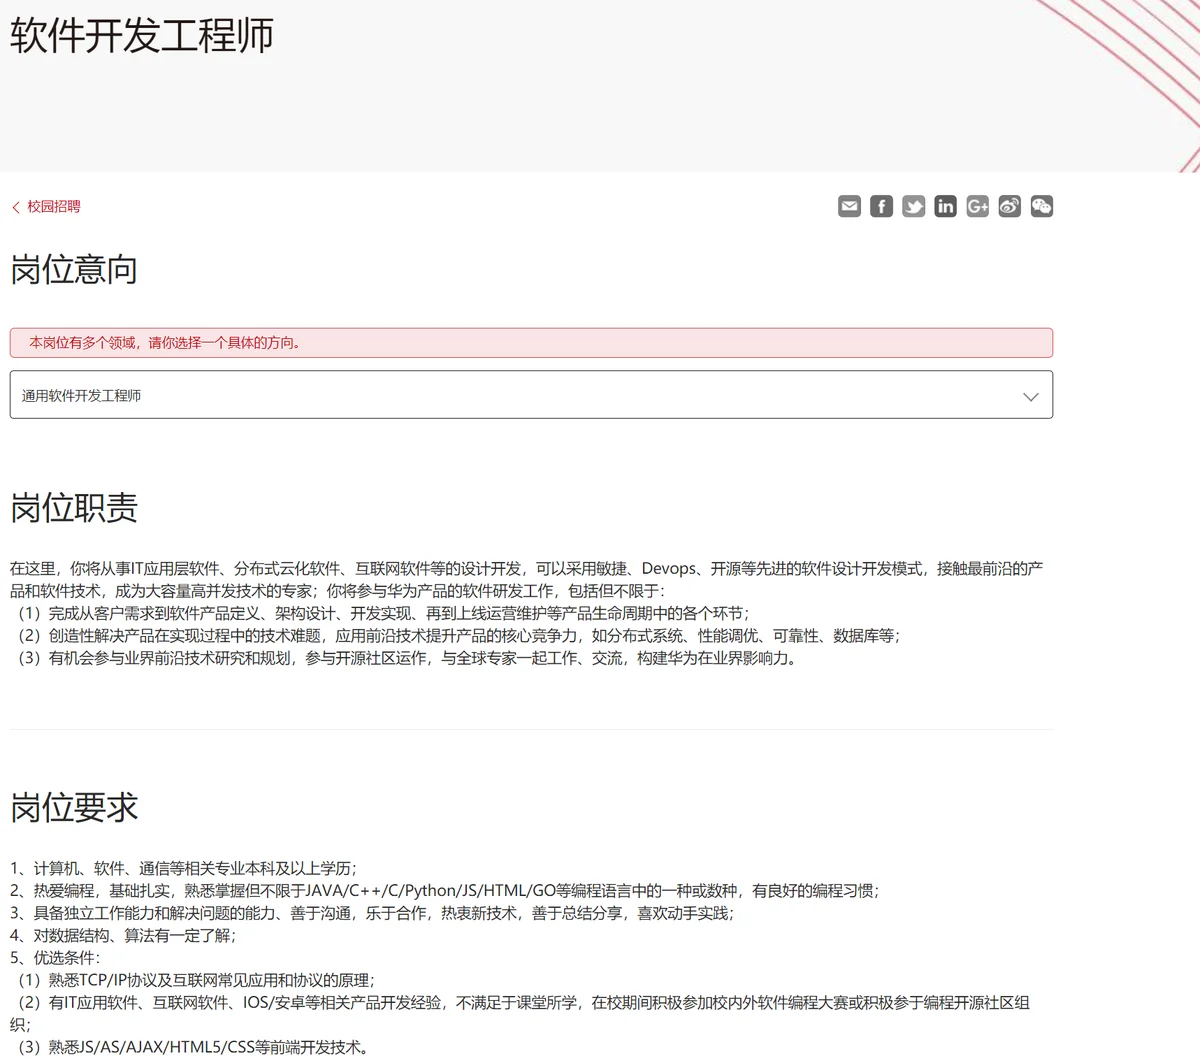Screen dimensions: 1200x1063
Task: Click requirement 1、计算机、软件、通信等相关专业
Action: (x=183, y=868)
